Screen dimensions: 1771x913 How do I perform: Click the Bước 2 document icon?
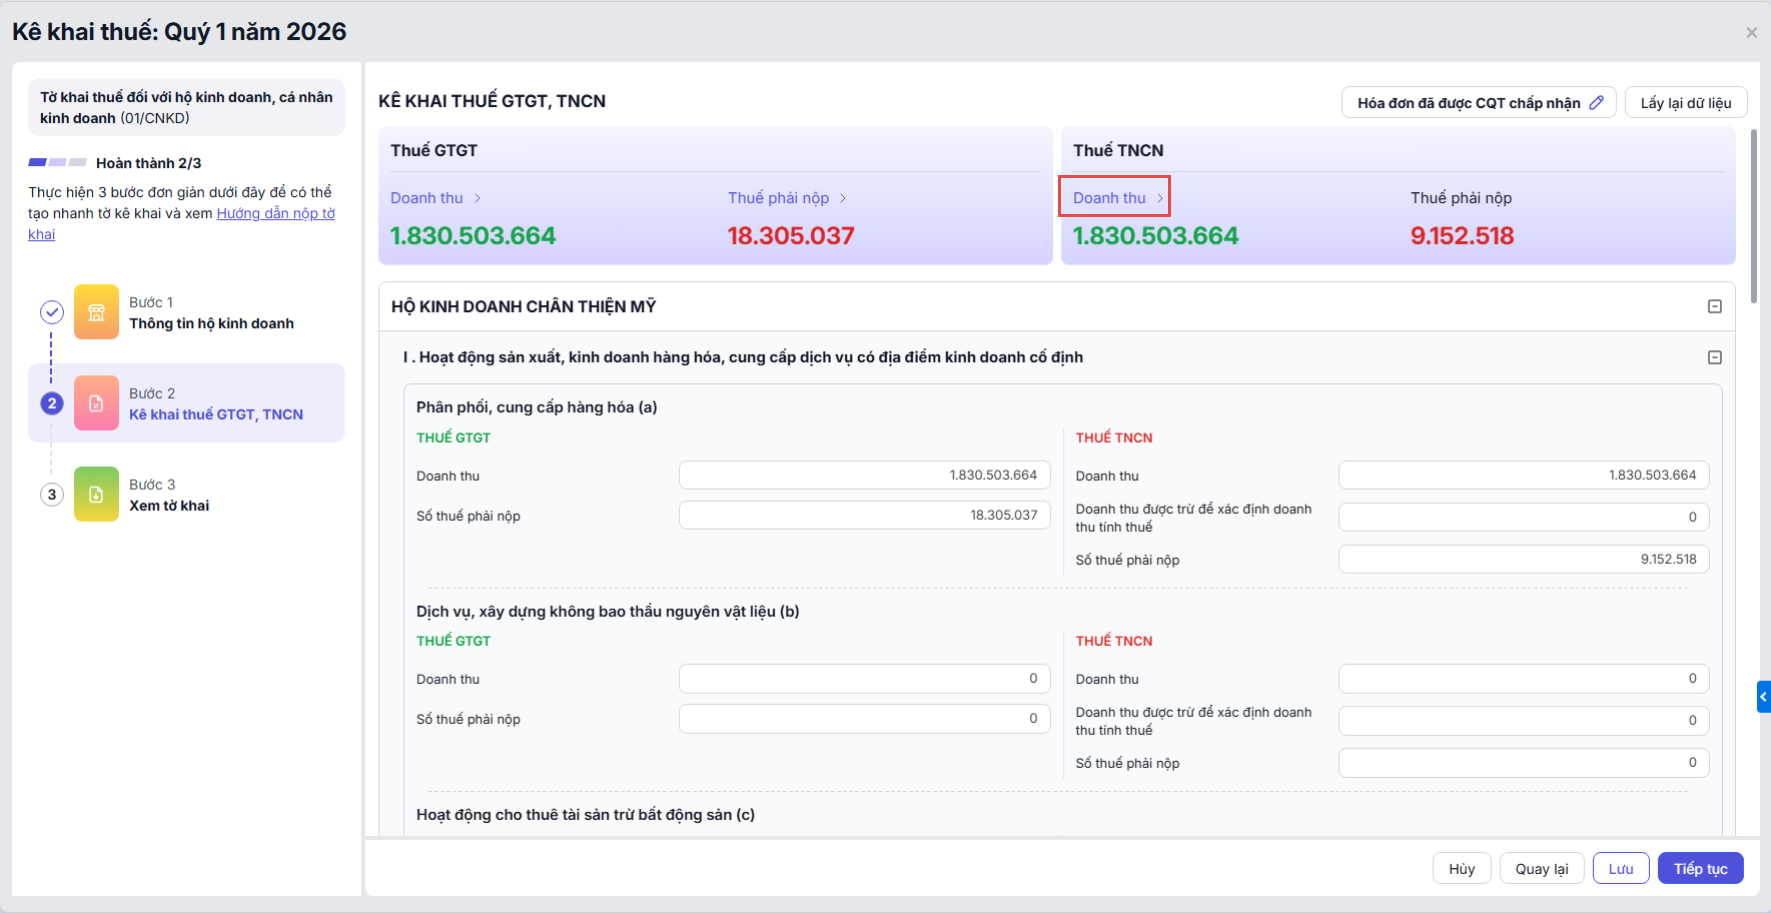pos(96,403)
